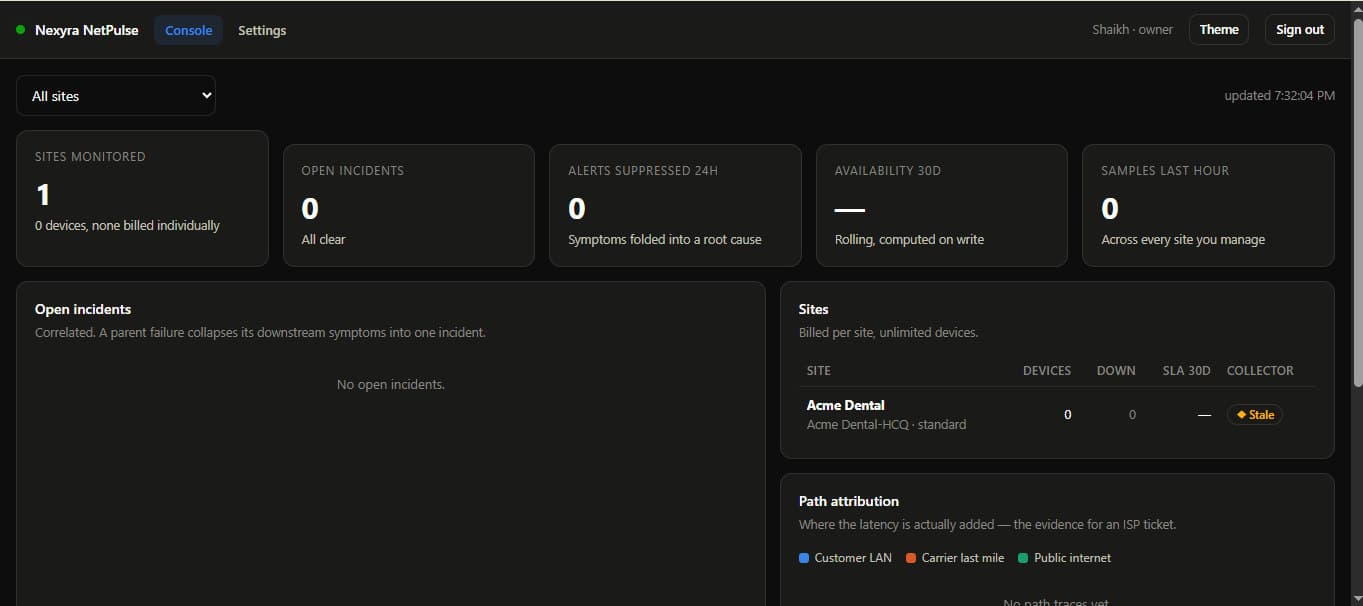Viewport: 1363px width, 606px height.
Task: Click the 'No open incidents.' message
Action: pyautogui.click(x=391, y=384)
